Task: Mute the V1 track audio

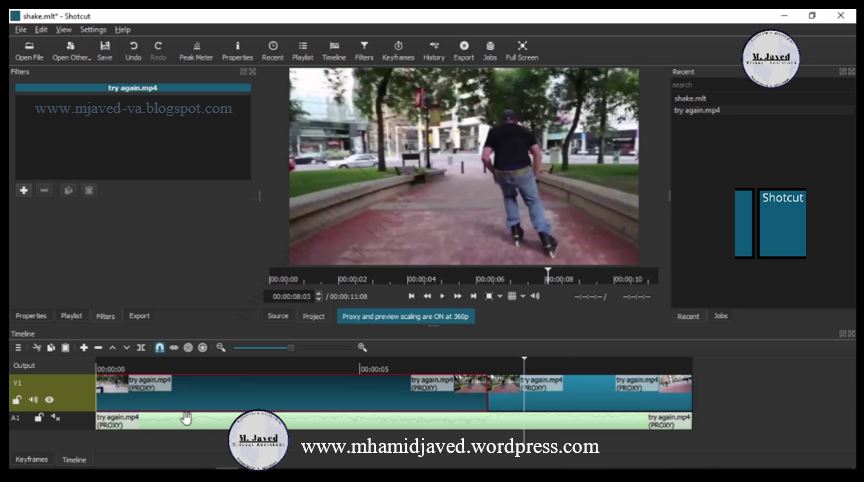Action: pos(33,400)
